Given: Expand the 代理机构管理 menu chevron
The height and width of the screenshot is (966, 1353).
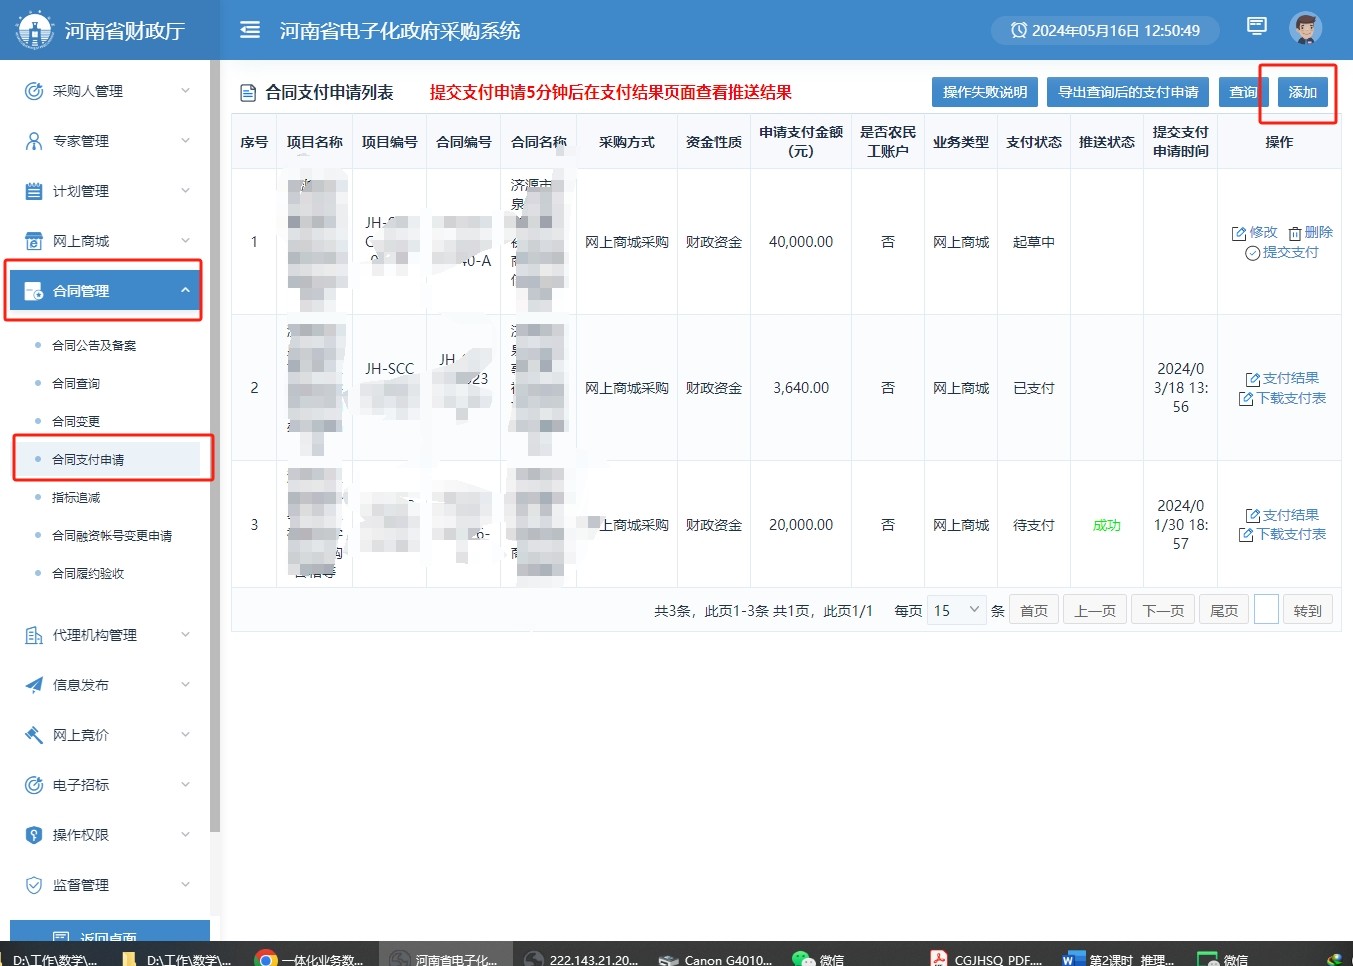Looking at the screenshot, I should pos(185,635).
